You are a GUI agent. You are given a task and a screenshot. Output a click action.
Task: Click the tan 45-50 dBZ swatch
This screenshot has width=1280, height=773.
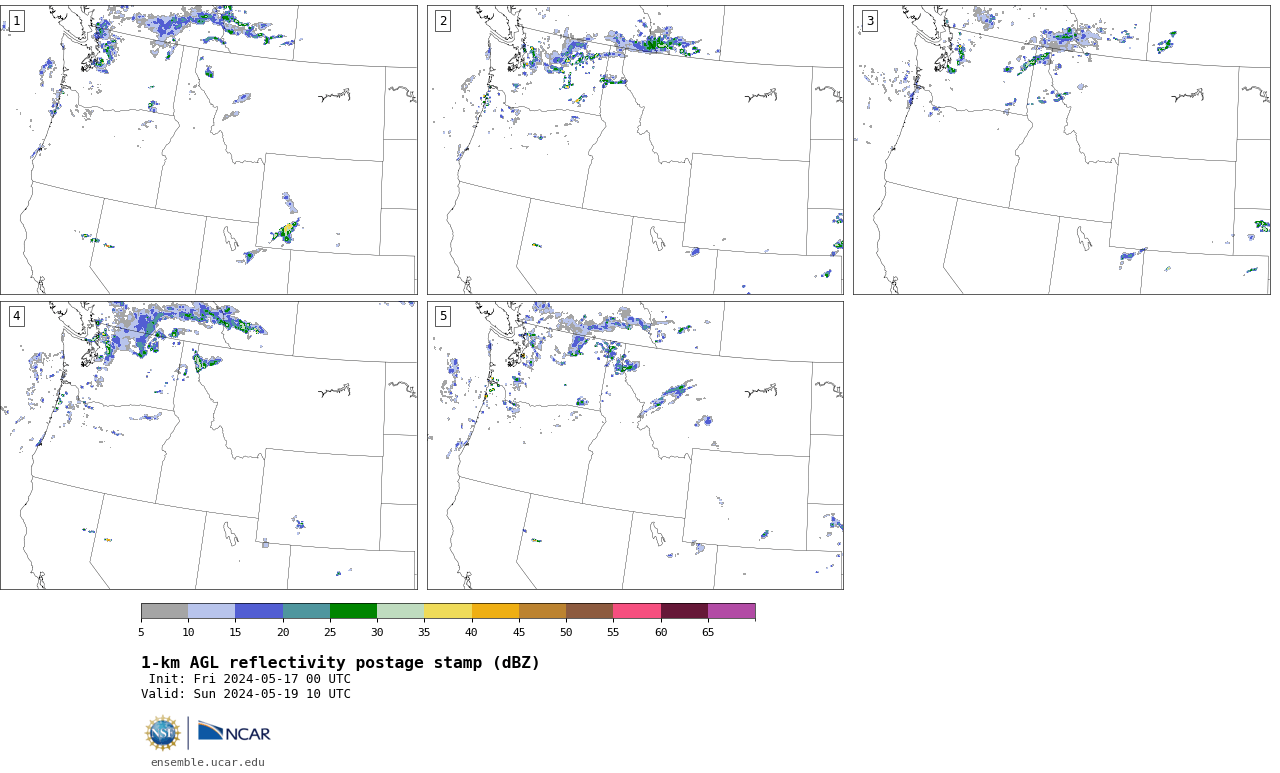[x=542, y=611]
